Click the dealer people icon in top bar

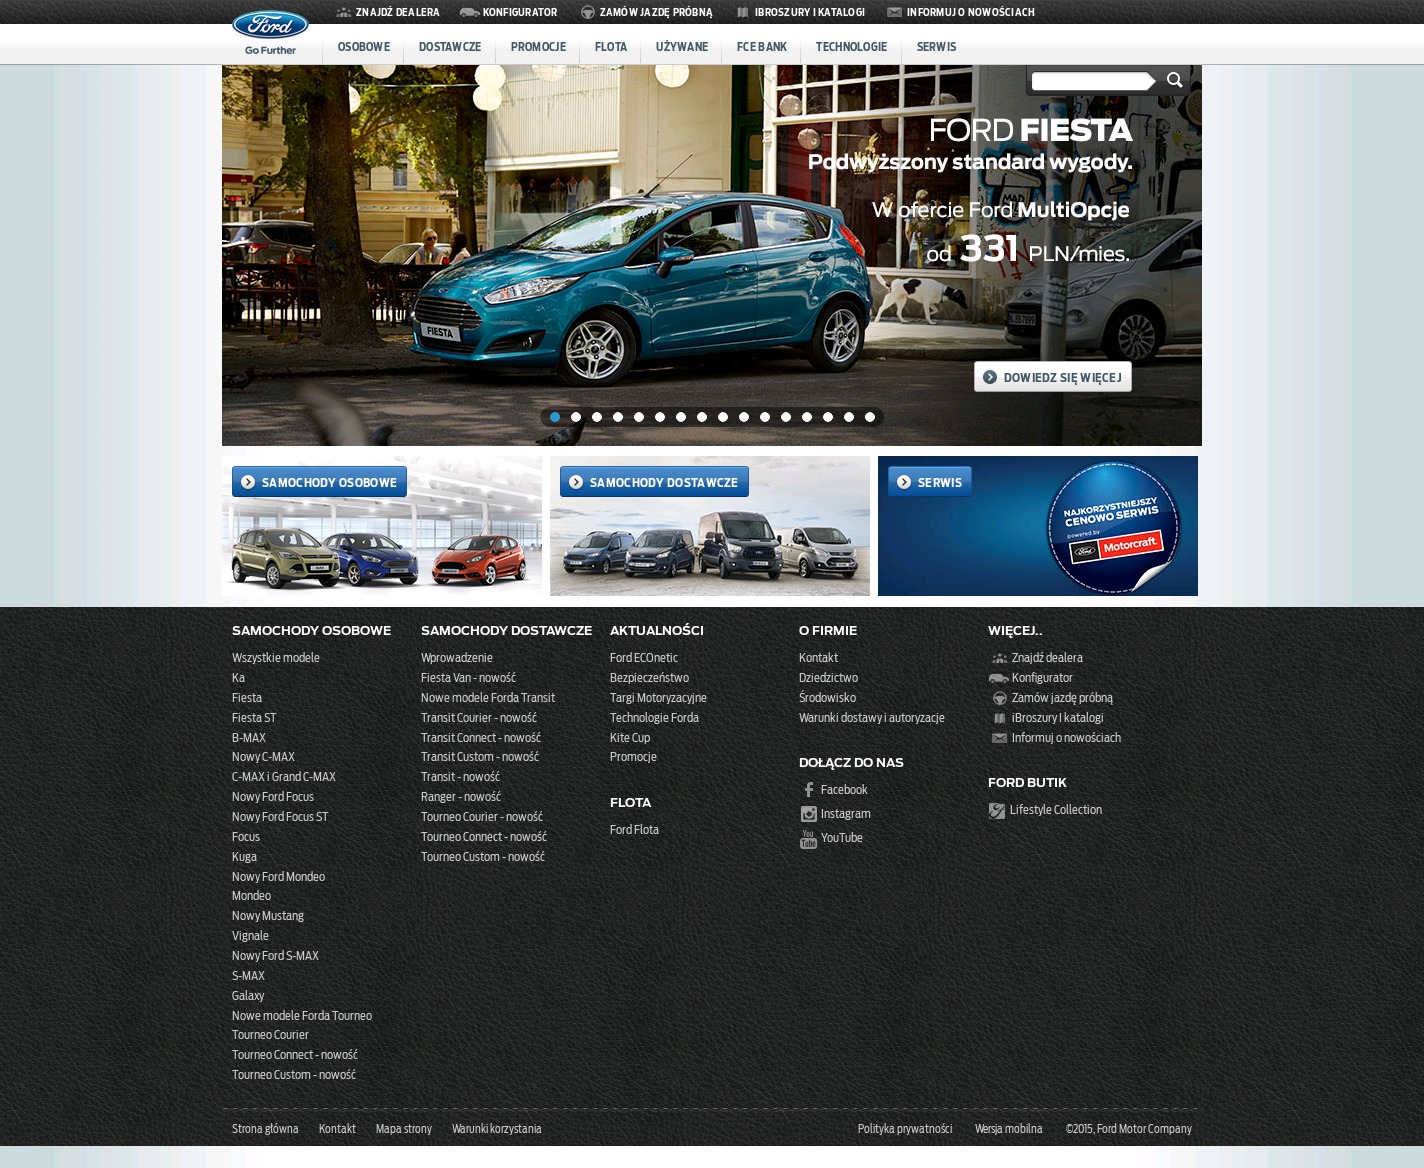344,12
